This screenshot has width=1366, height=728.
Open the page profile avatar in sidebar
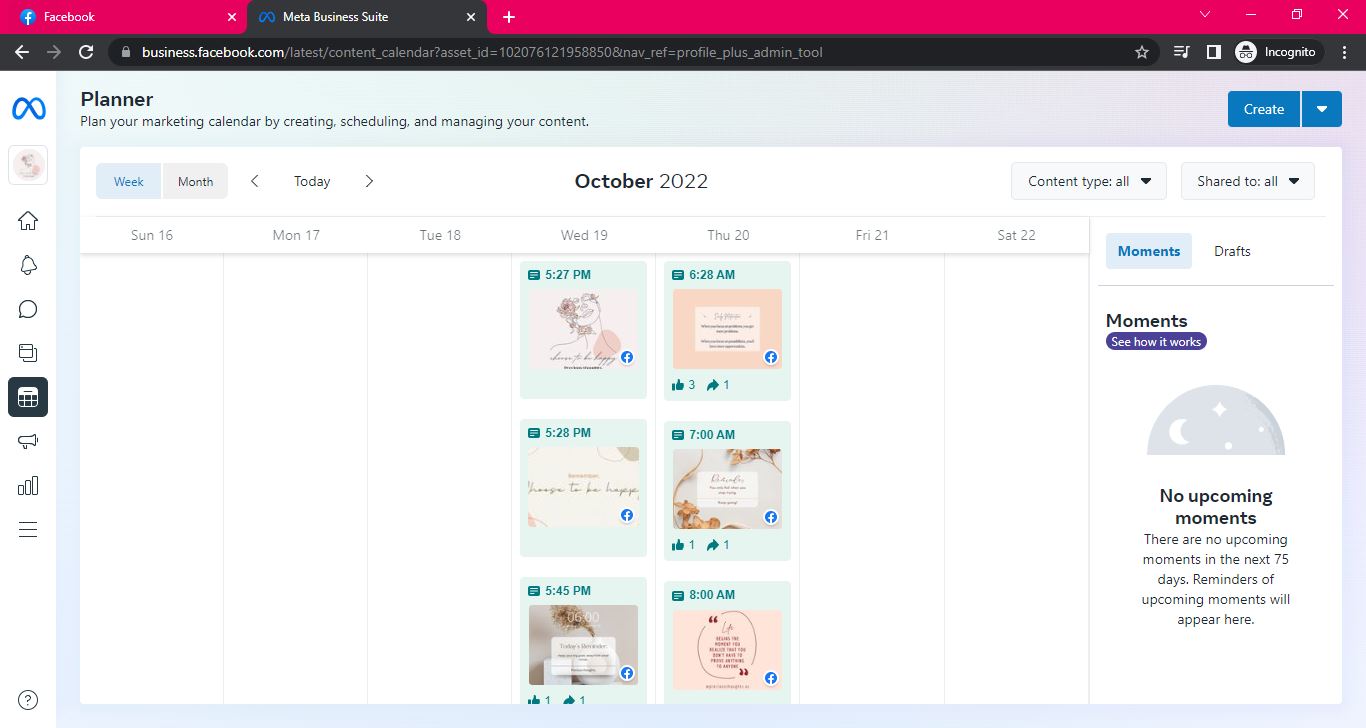click(28, 165)
